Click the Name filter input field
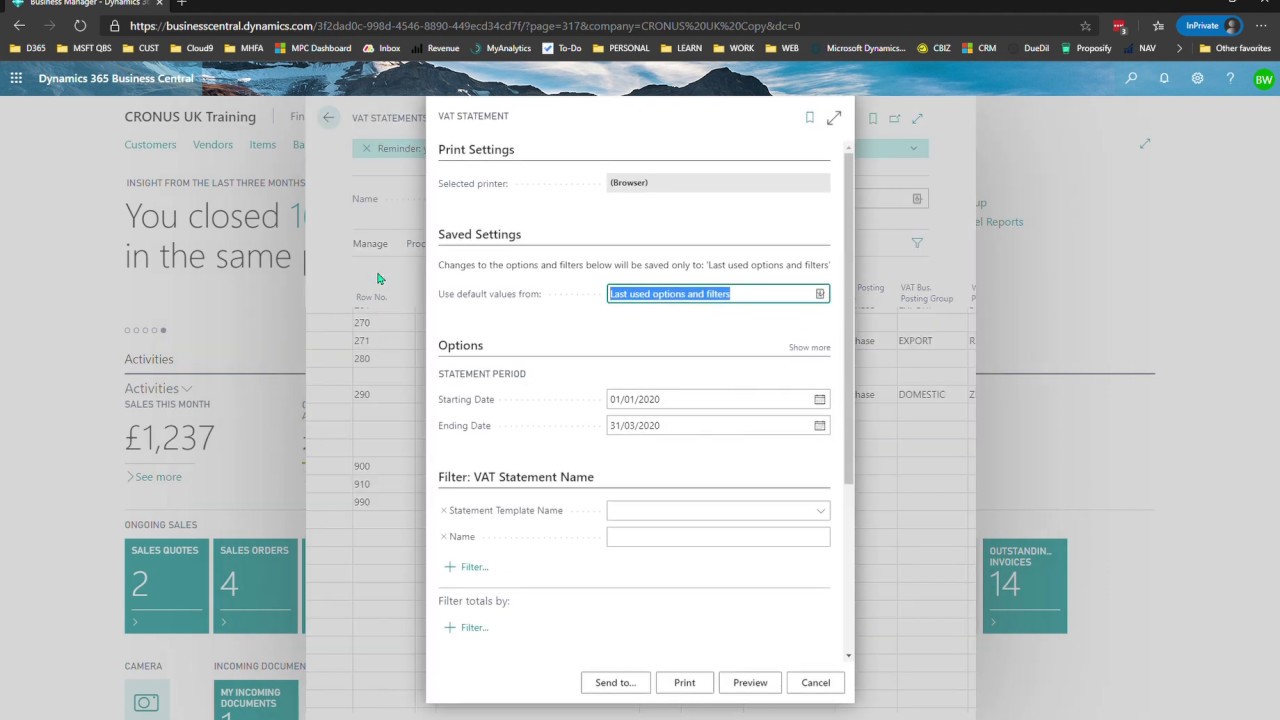 (718, 537)
